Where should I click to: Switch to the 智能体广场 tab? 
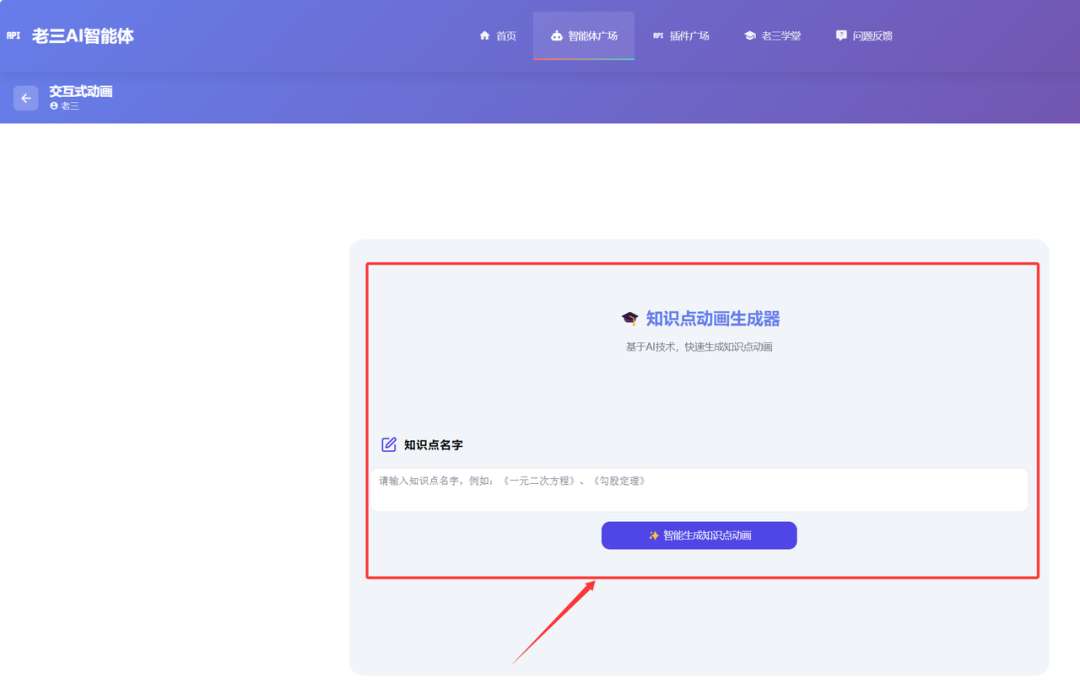(x=584, y=36)
